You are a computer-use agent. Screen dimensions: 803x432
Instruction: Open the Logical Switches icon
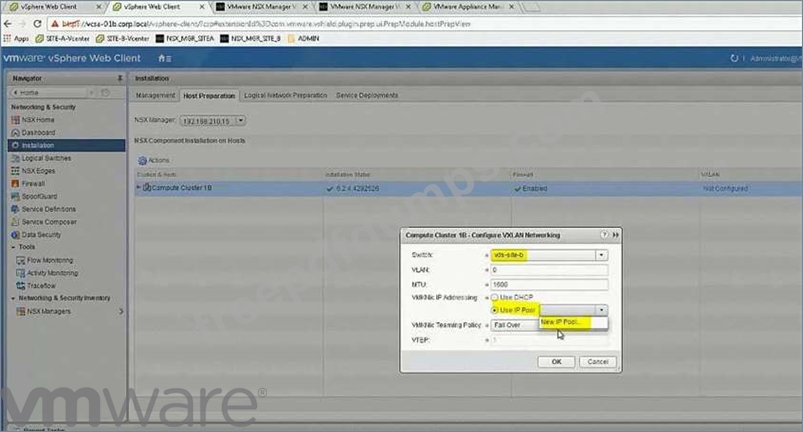tap(15, 158)
